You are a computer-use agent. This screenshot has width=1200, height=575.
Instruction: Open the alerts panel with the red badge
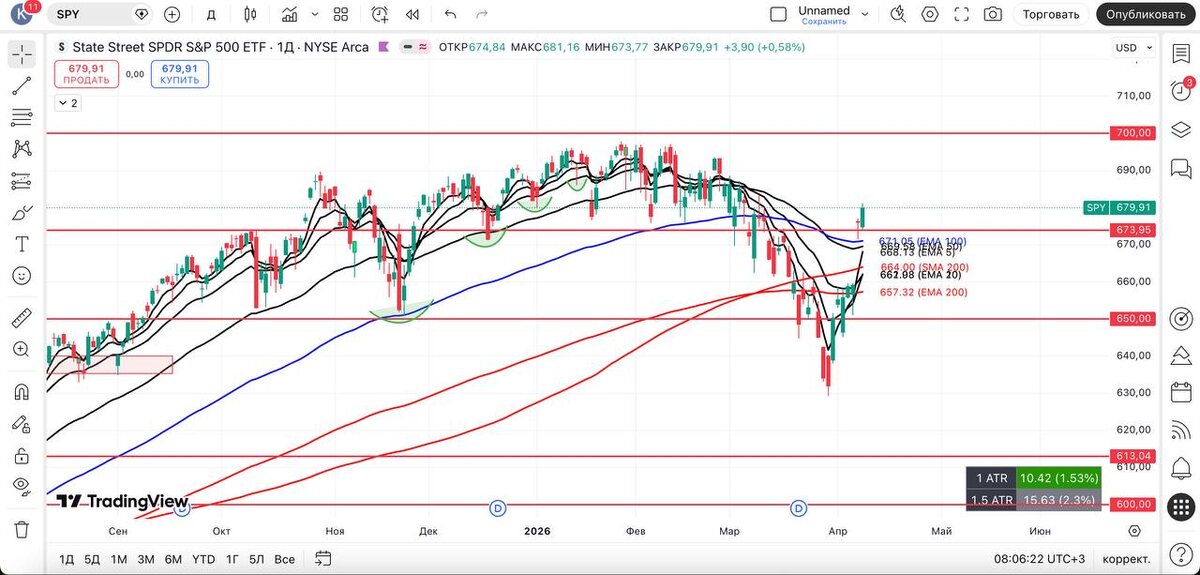(x=1182, y=90)
